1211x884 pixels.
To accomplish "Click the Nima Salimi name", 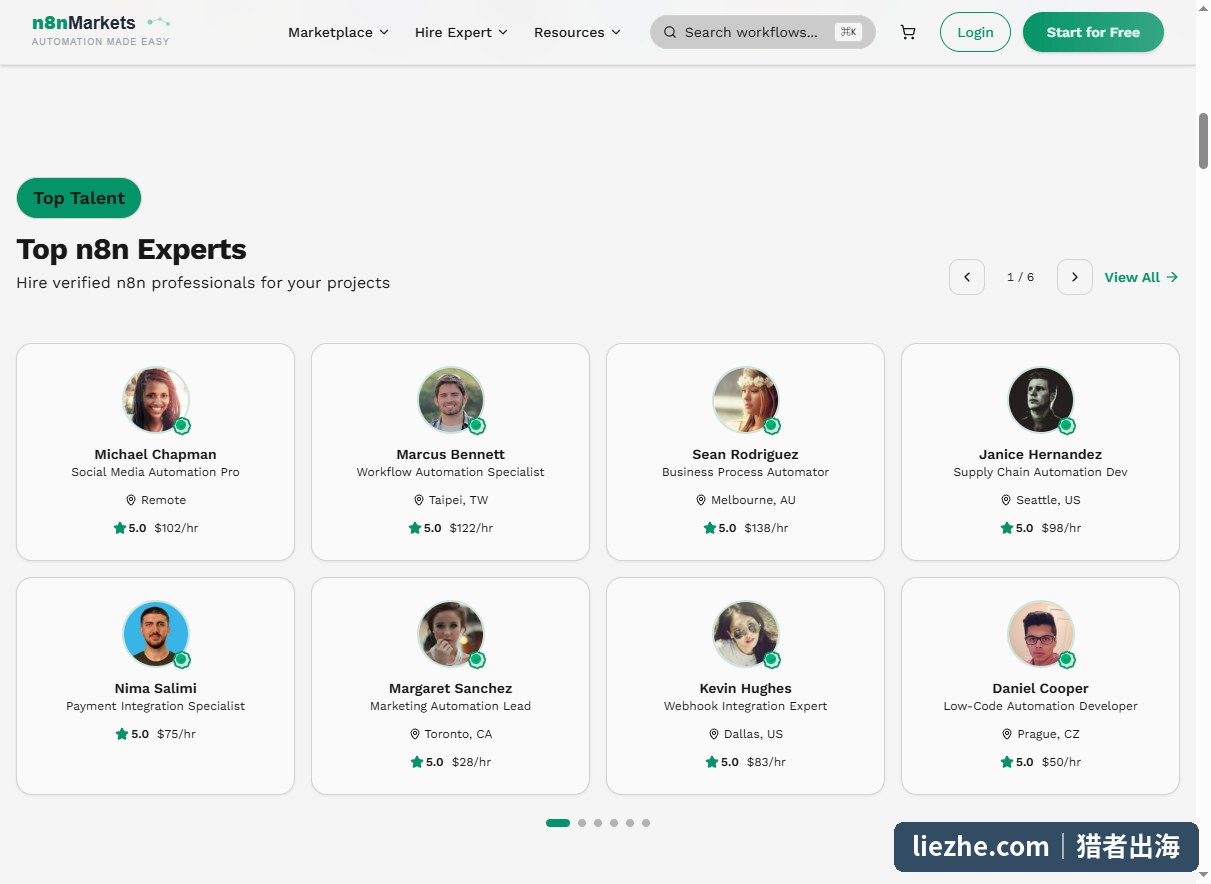I will [156, 688].
